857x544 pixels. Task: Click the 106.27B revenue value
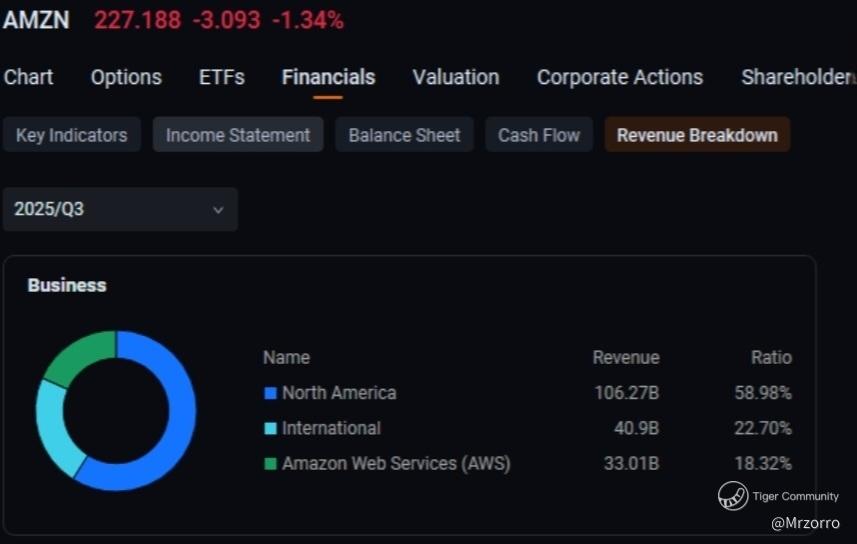point(626,393)
